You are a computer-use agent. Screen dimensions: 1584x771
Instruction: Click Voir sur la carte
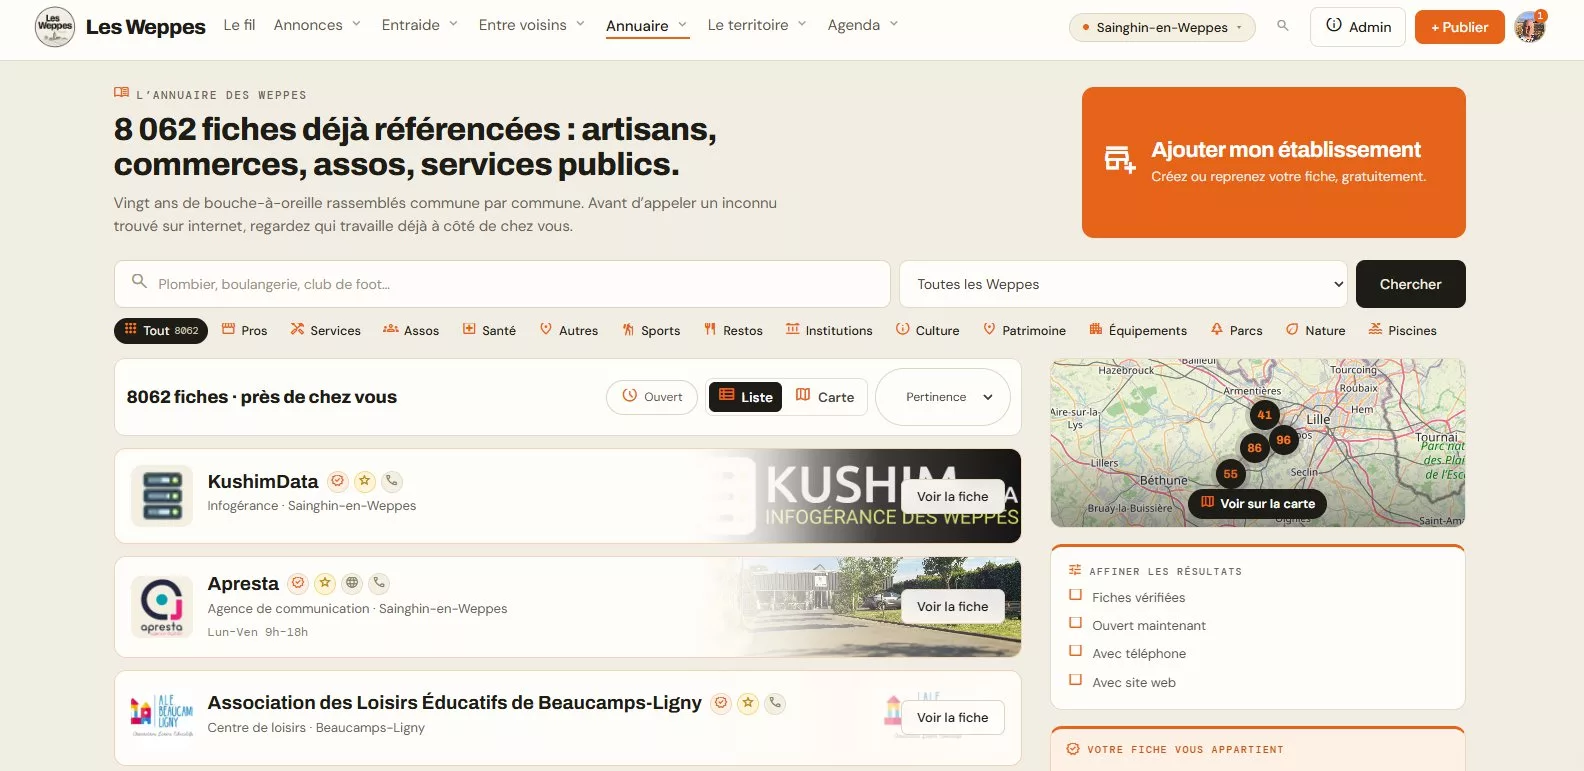[1258, 503]
